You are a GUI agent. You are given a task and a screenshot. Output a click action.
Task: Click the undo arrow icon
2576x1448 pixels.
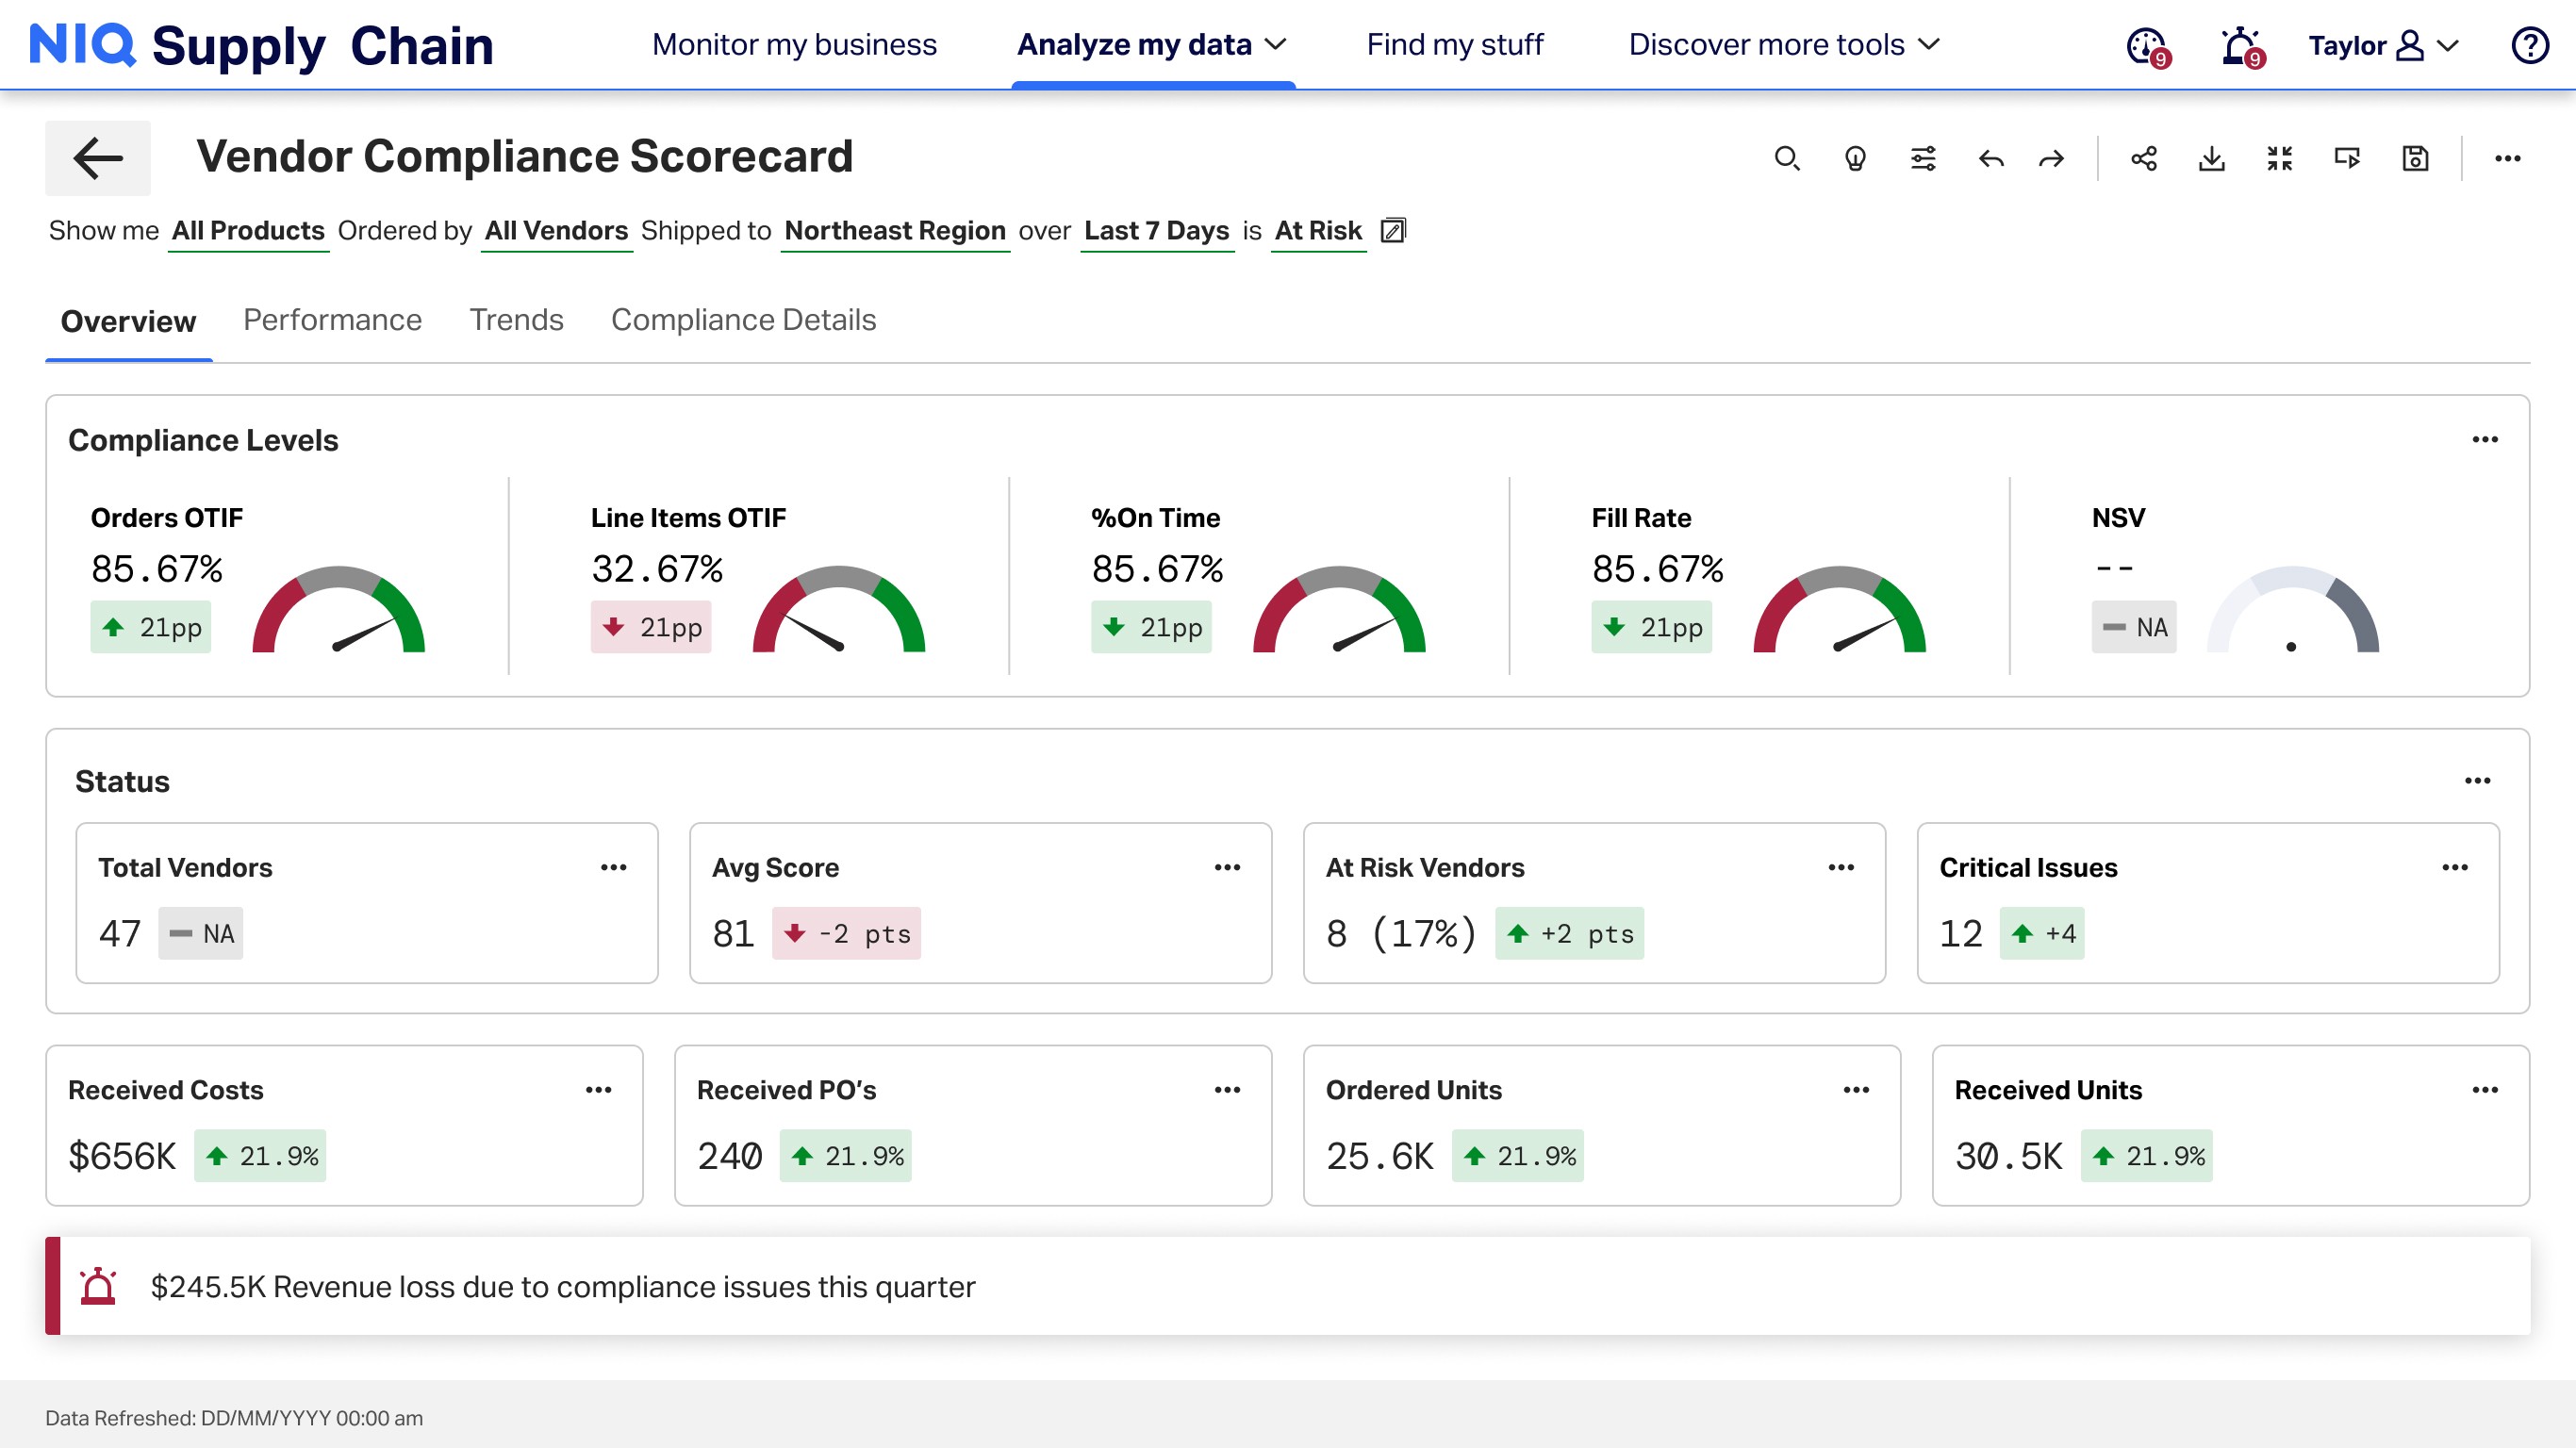point(1991,158)
